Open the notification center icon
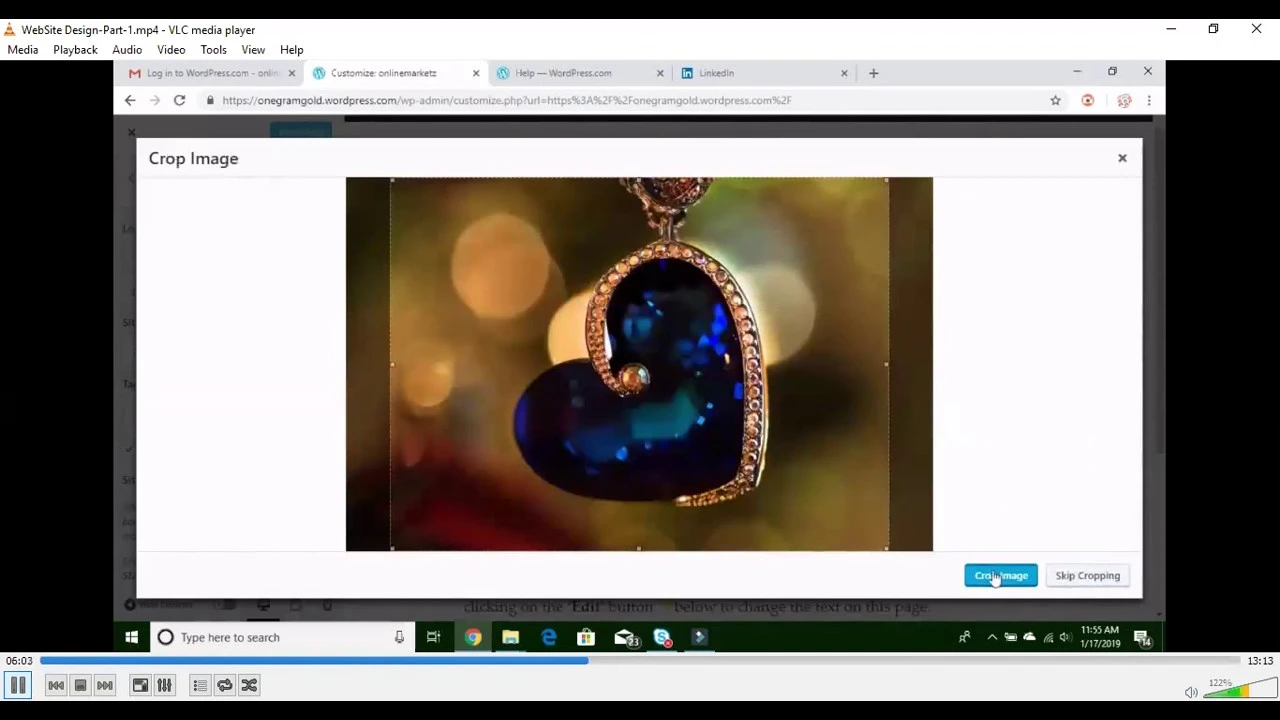This screenshot has height=720, width=1280. 1143,639
